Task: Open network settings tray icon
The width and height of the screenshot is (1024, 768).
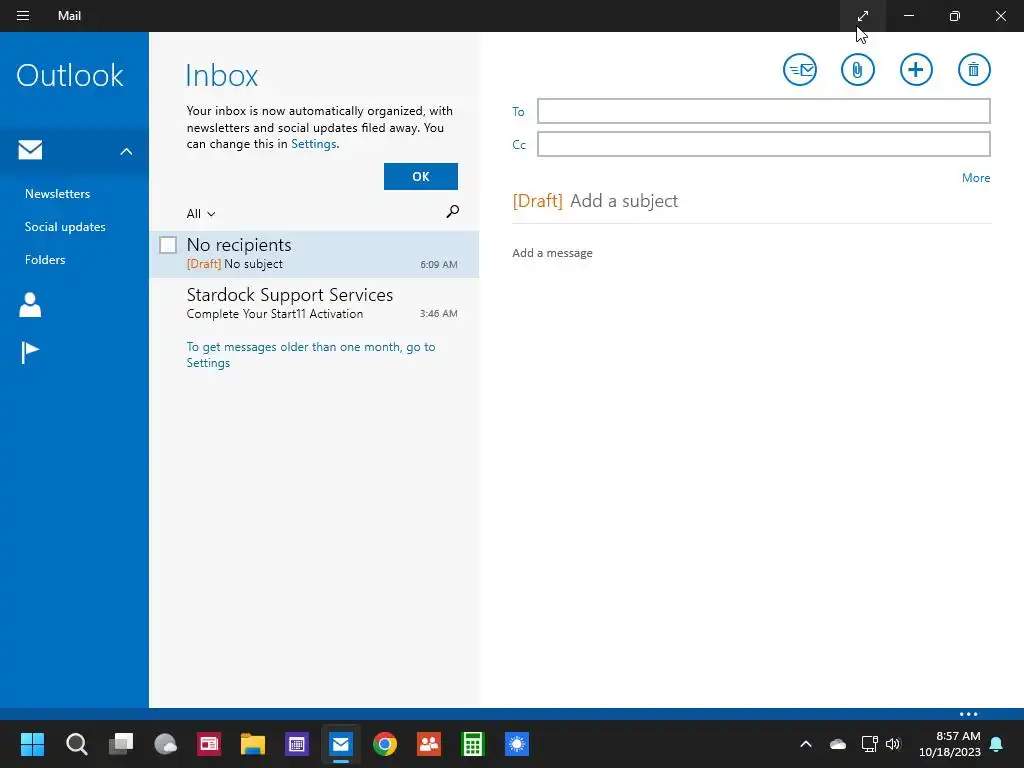Action: click(869, 744)
